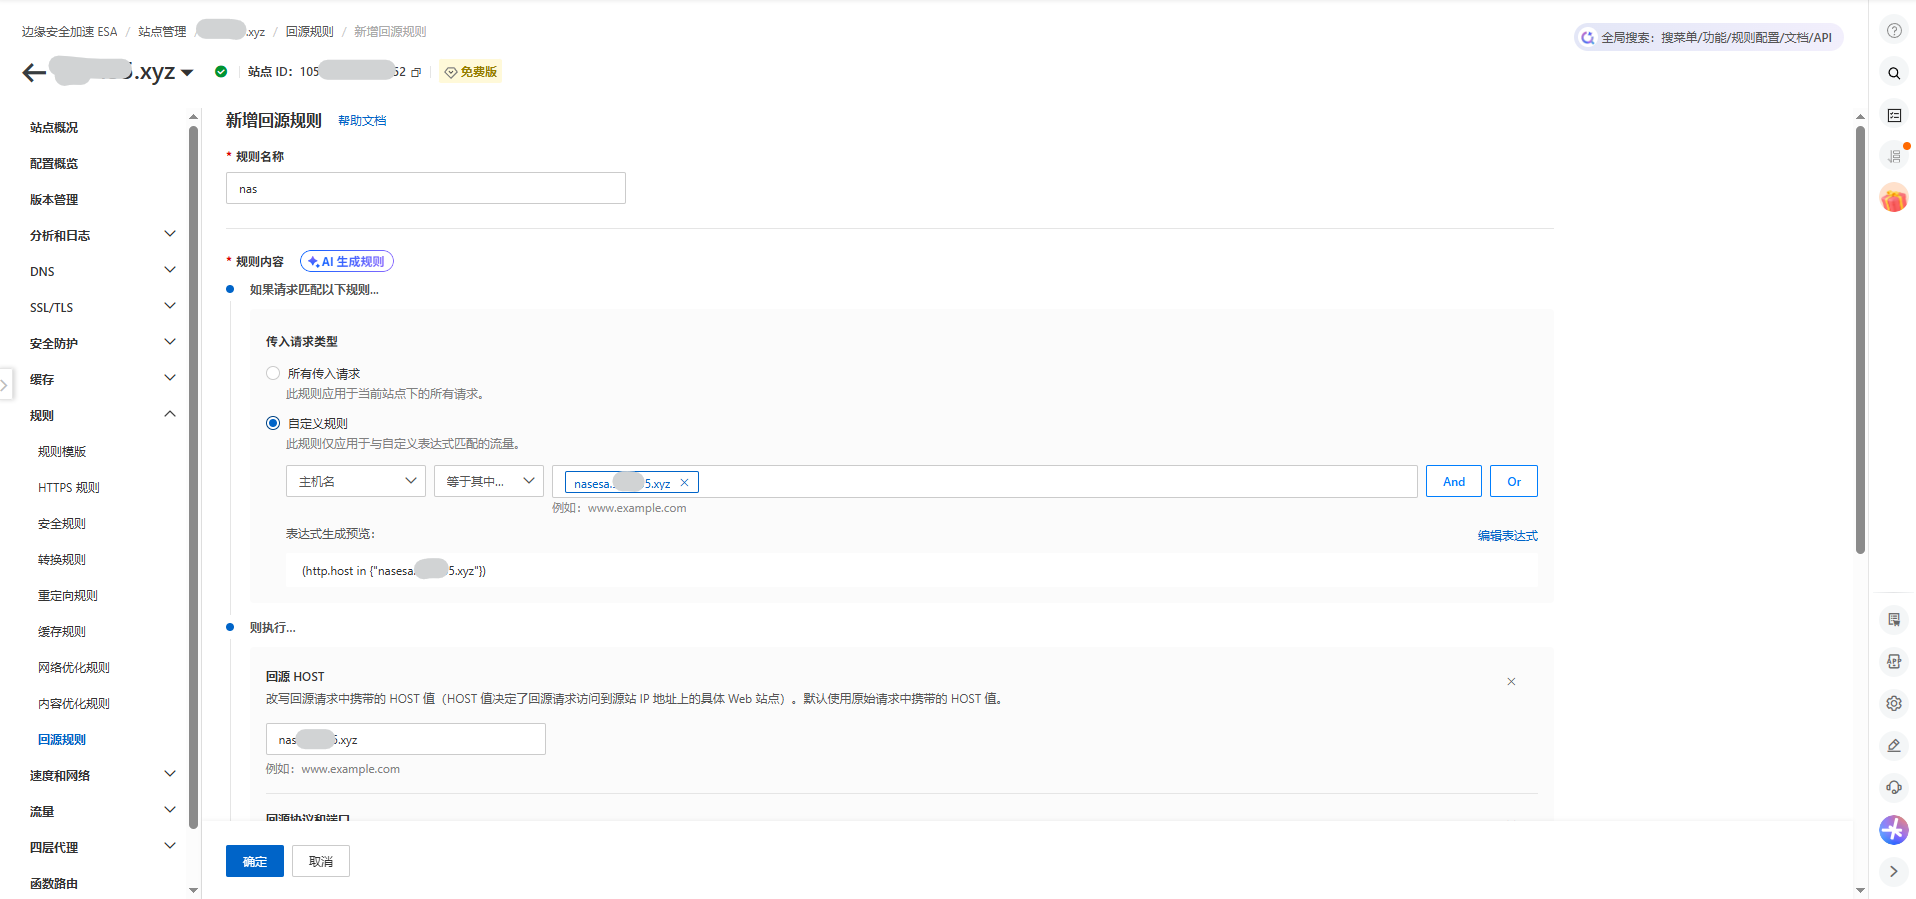Open 配置概览 in the sidebar

pyautogui.click(x=54, y=163)
